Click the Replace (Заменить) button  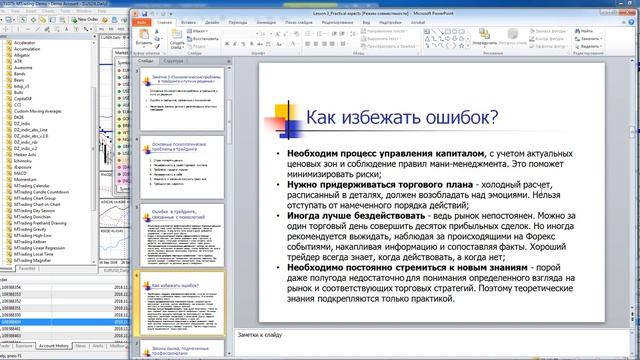pos(588,39)
